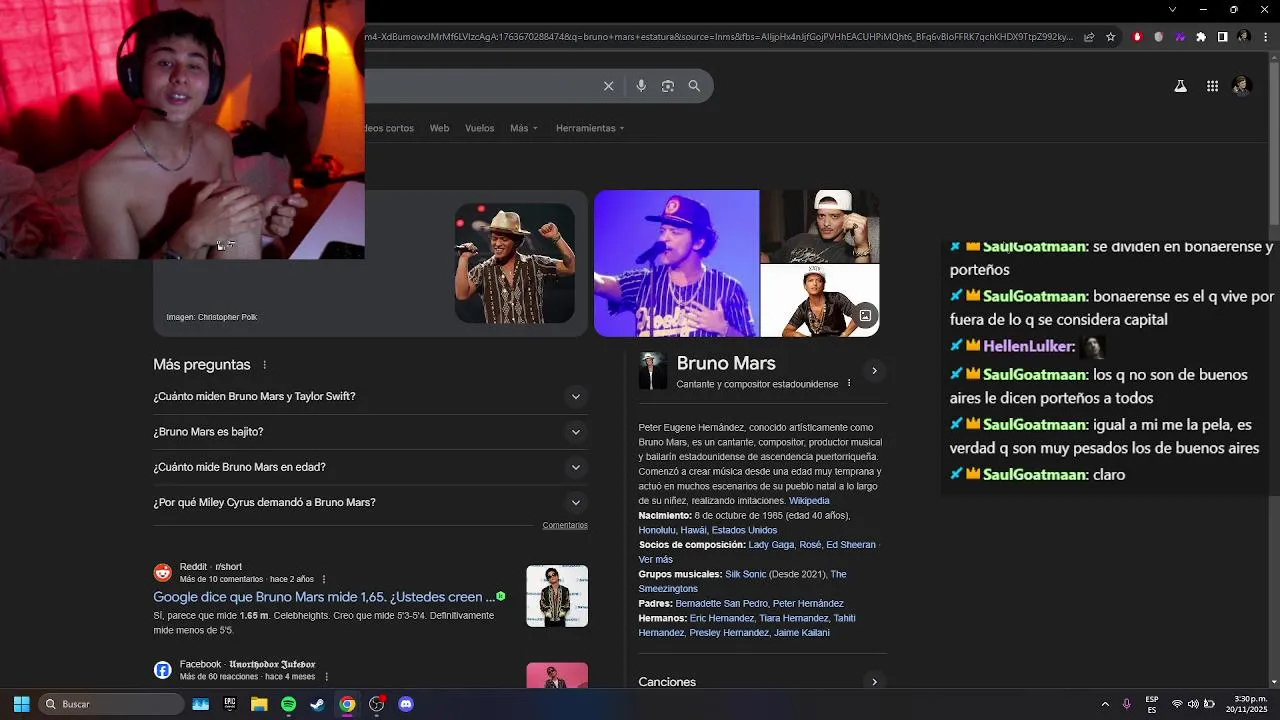The width and height of the screenshot is (1280, 720).
Task: Open the Windows Start menu
Action: pyautogui.click(x=21, y=704)
